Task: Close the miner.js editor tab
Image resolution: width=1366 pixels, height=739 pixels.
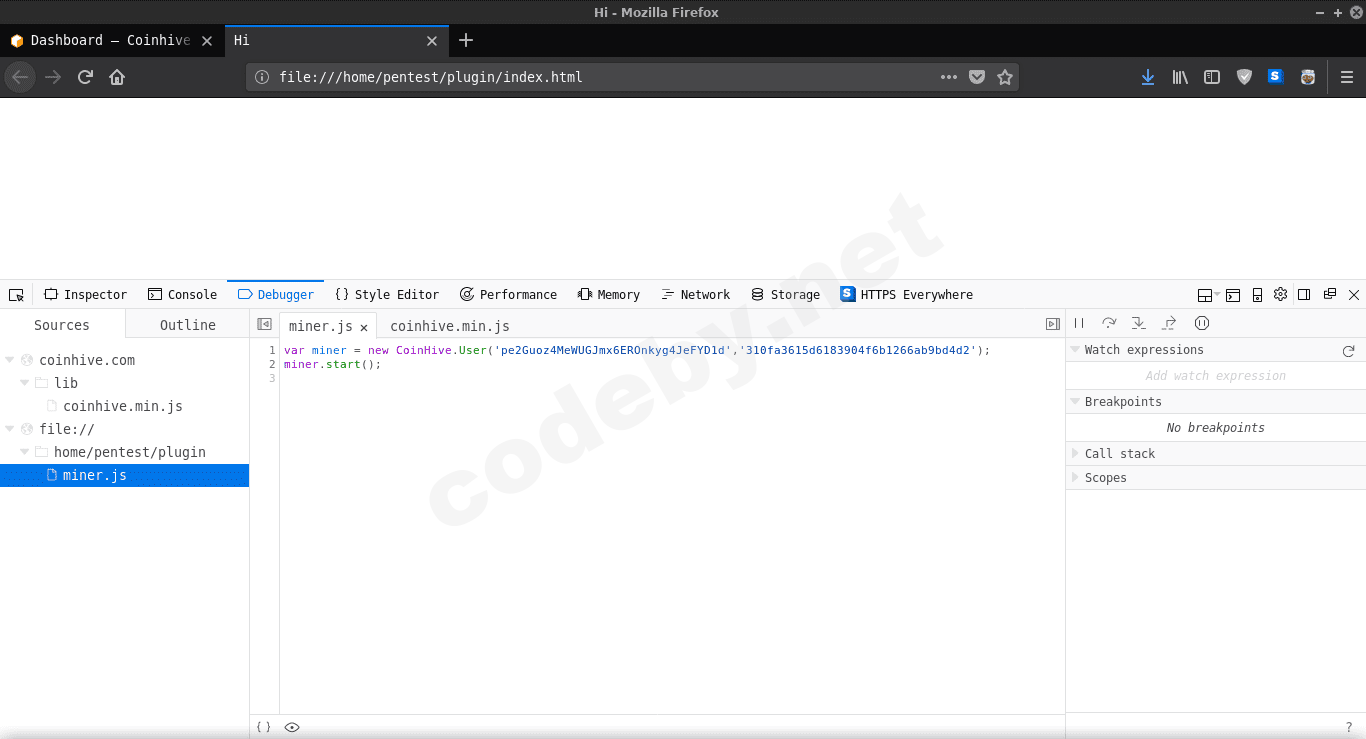Action: 364,327
